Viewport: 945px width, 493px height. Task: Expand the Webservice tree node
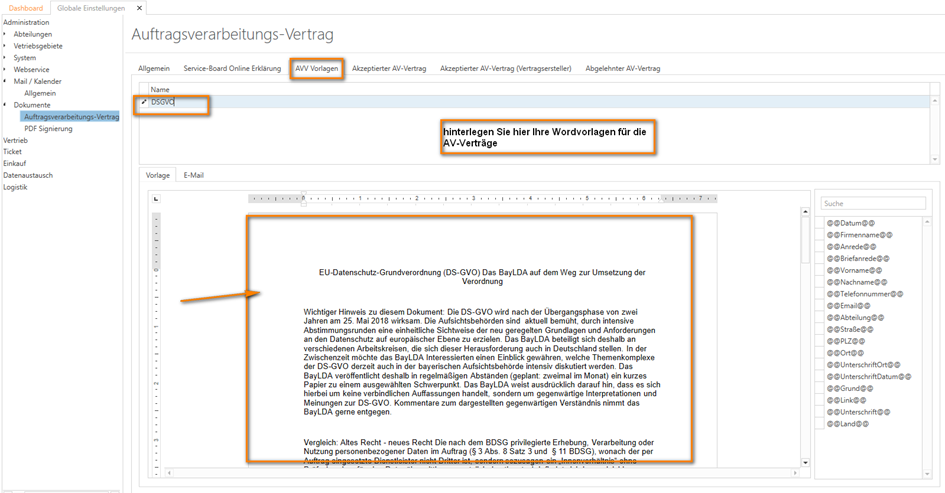coord(5,69)
